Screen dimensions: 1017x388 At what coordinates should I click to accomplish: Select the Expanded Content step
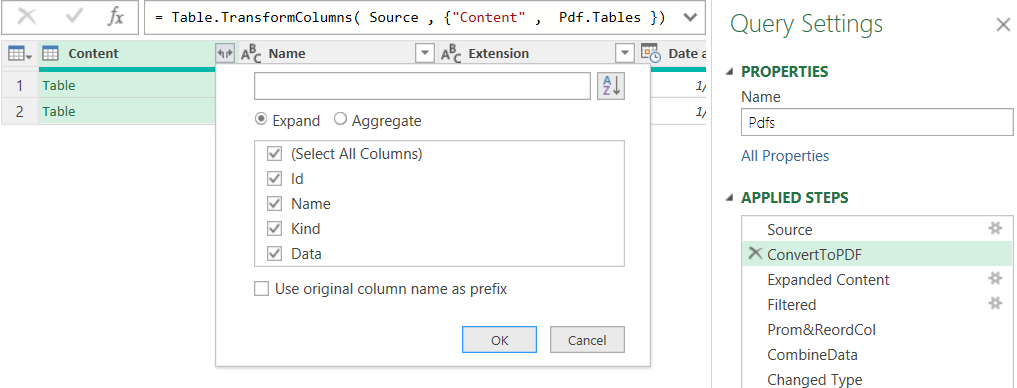click(x=877, y=280)
